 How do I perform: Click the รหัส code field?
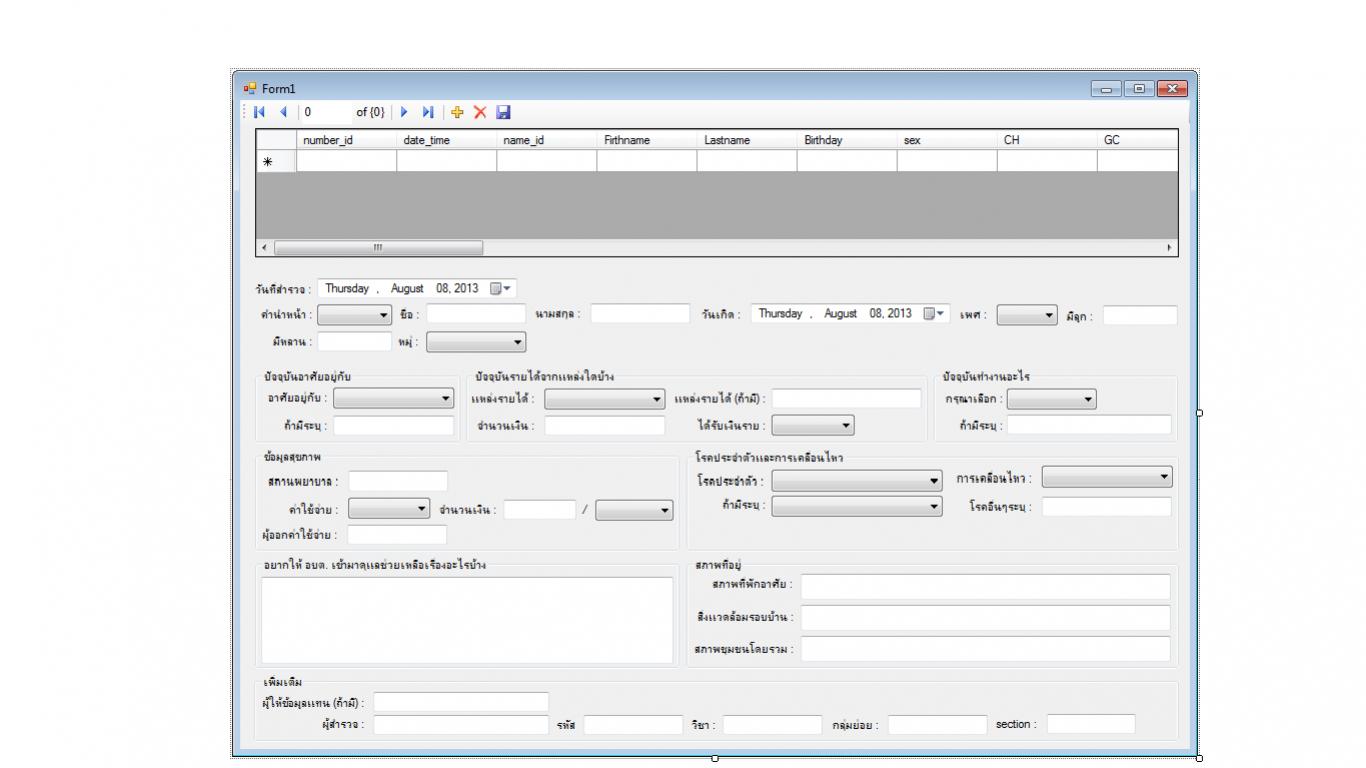pyautogui.click(x=633, y=725)
